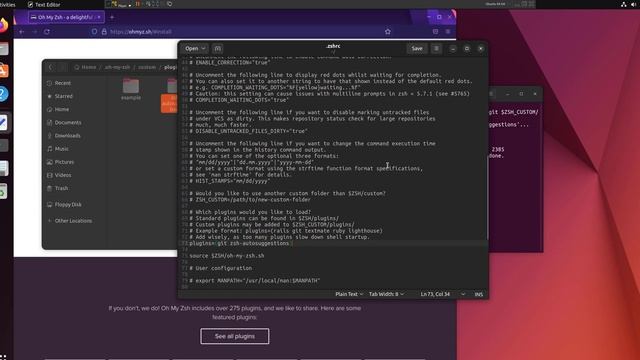Screen dimensions: 640x360
Task: Click the # User configuration comment line
Action: click(221, 268)
